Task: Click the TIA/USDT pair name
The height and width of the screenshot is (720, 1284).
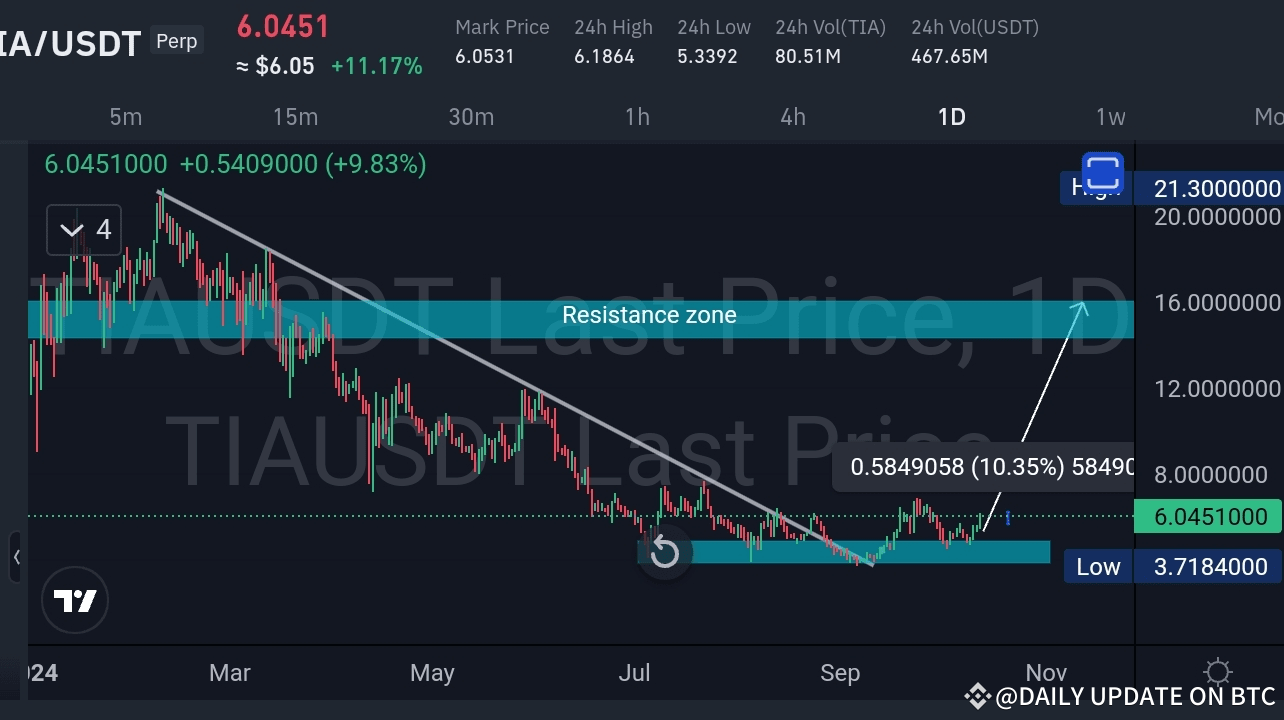Action: coord(70,43)
